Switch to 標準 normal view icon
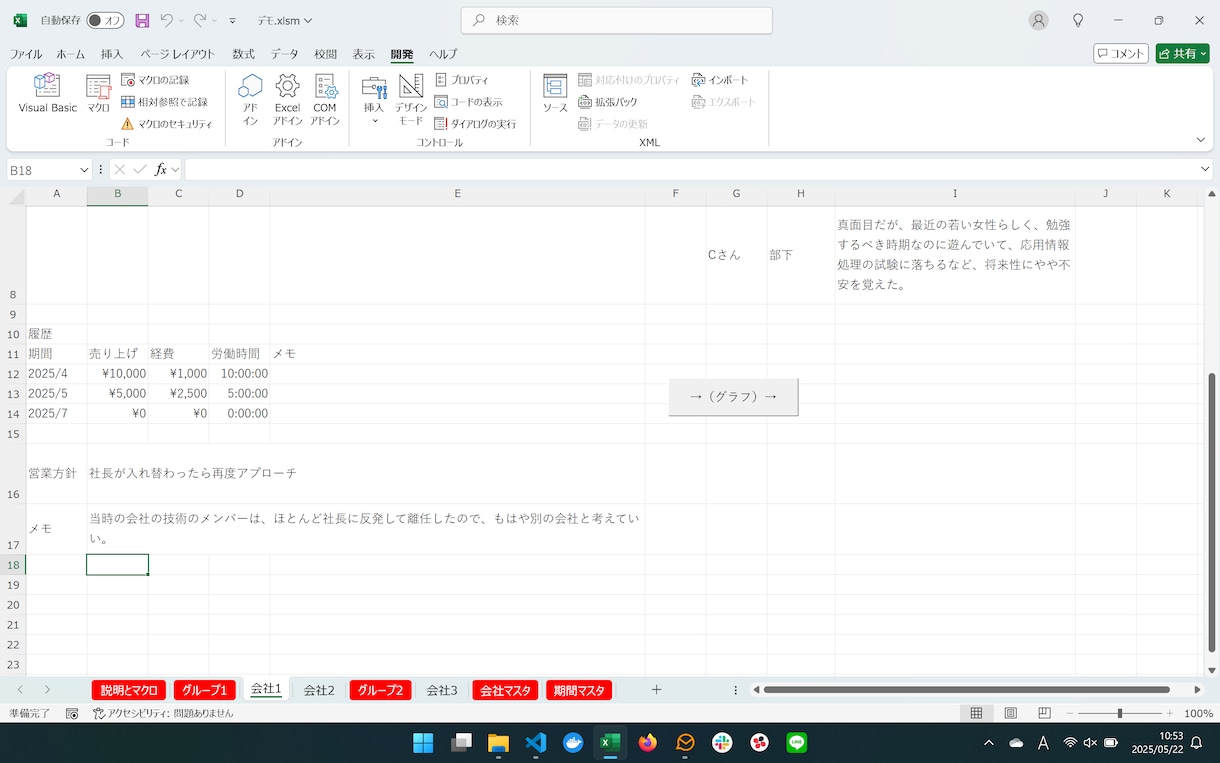 tap(976, 713)
